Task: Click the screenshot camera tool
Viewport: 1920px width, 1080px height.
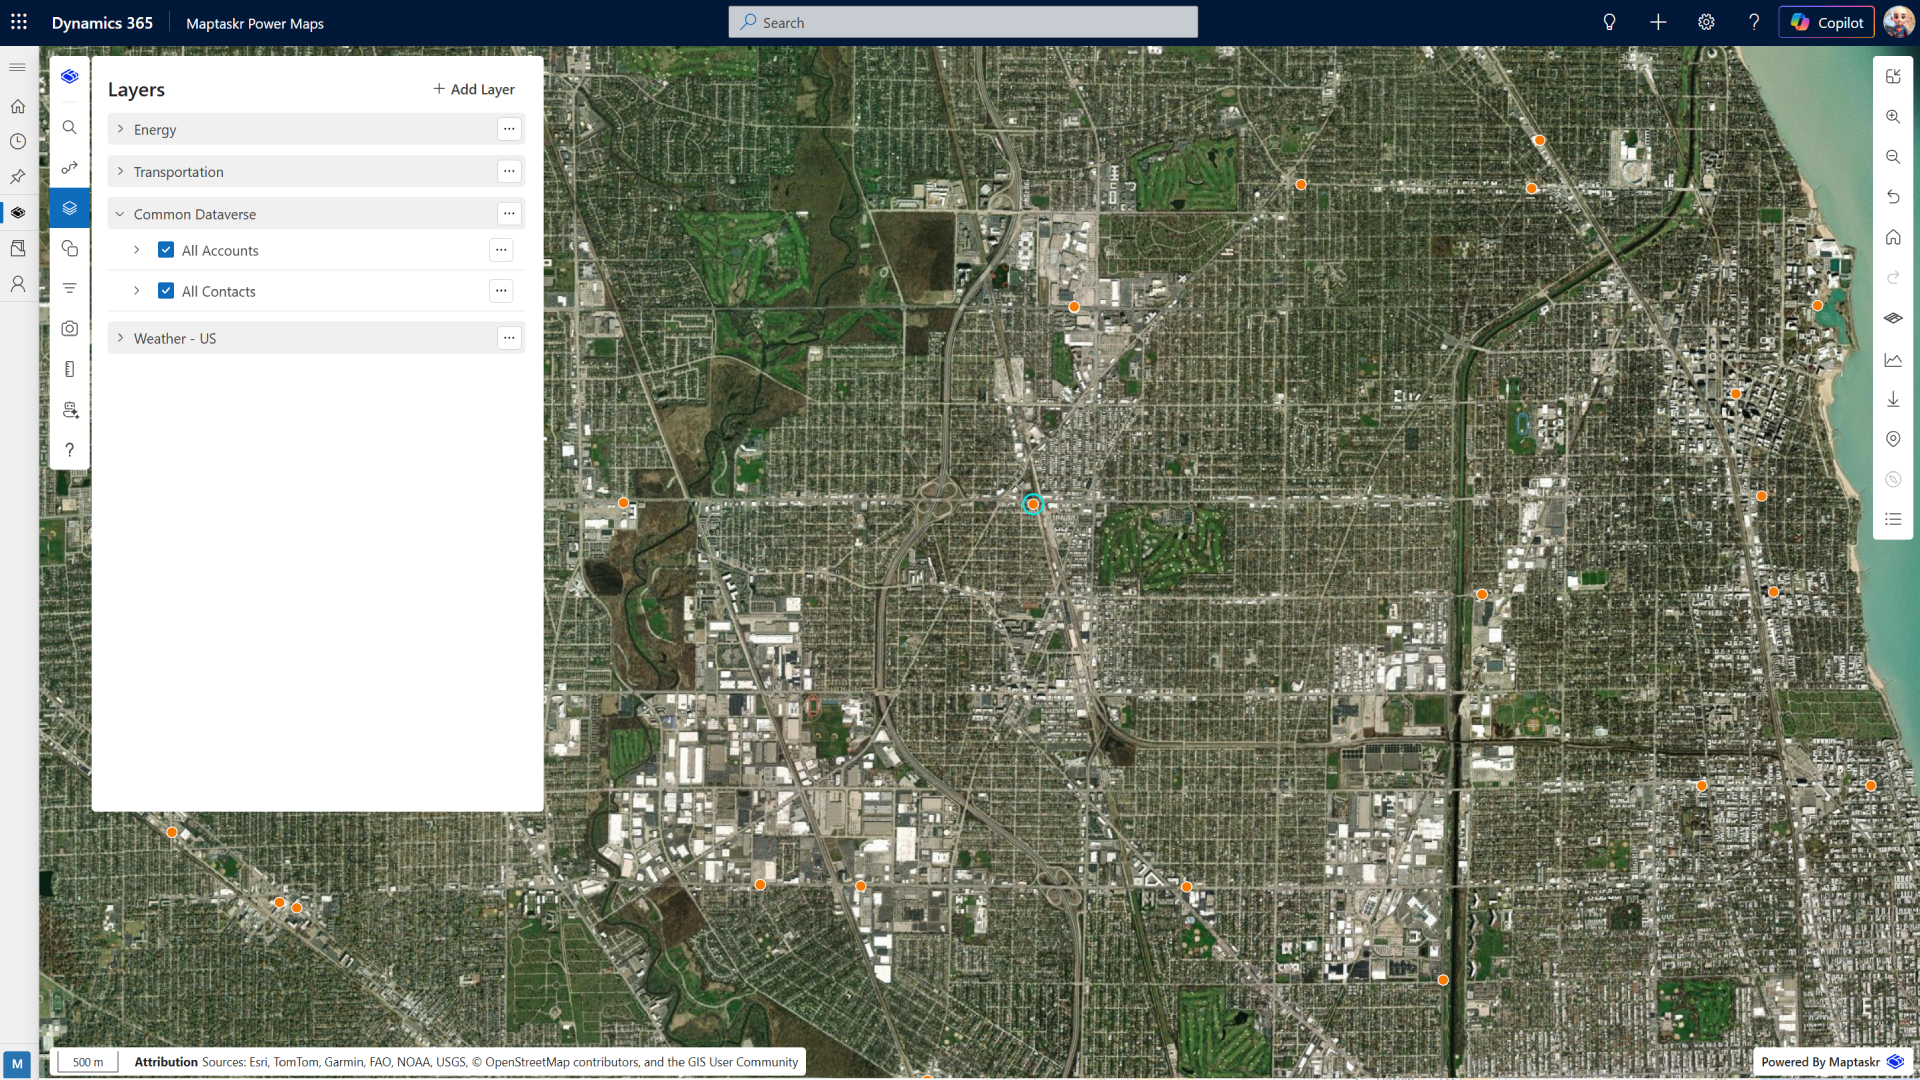Action: click(69, 329)
